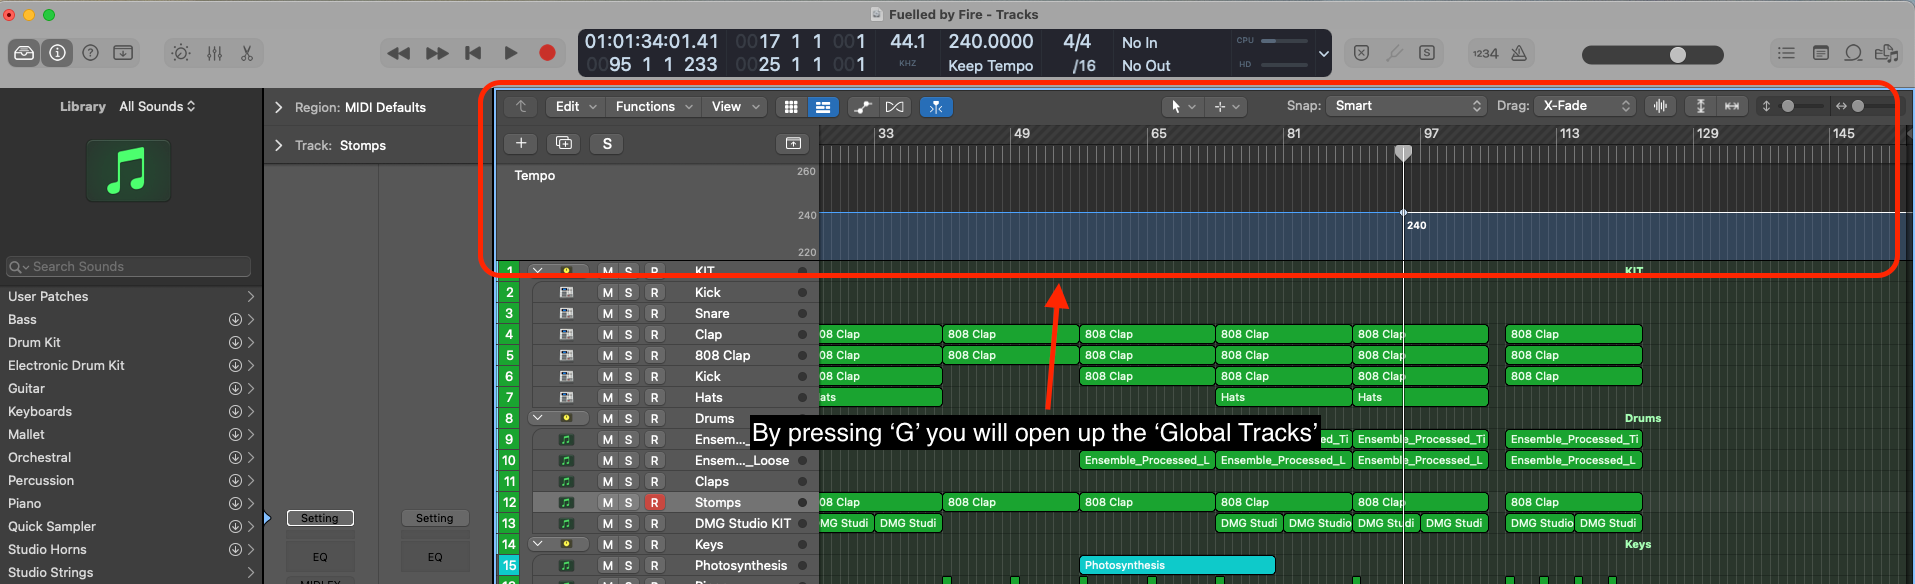Start playback with the Play button
1915x584 pixels.
tap(511, 53)
